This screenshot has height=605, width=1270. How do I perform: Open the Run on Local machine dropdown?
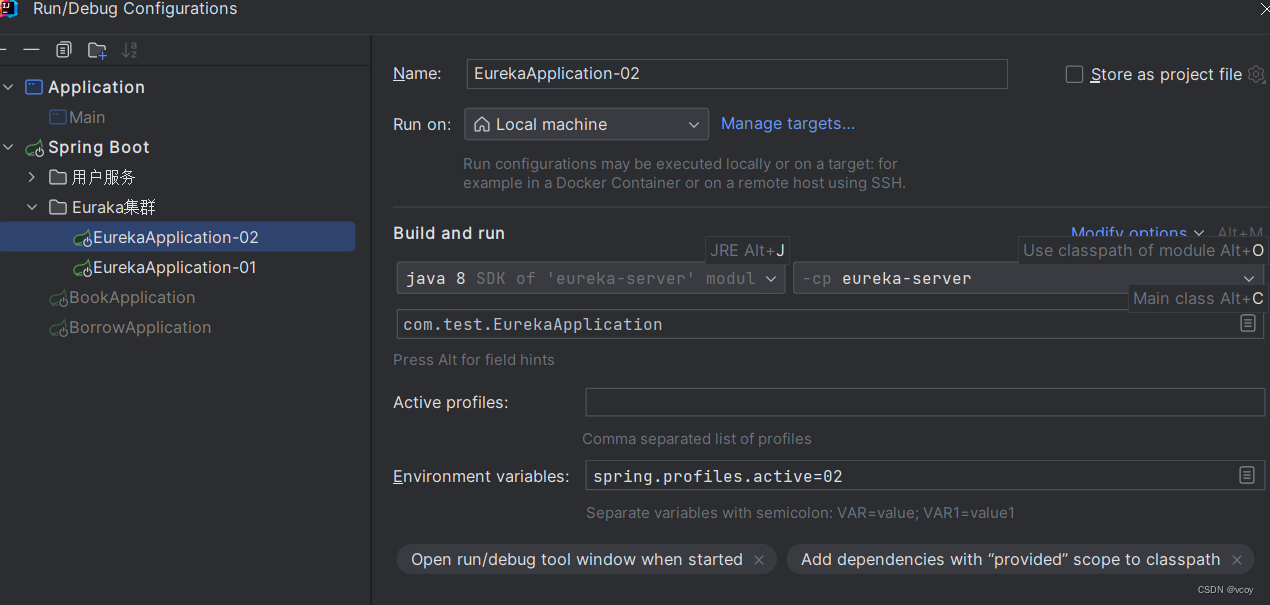587,124
